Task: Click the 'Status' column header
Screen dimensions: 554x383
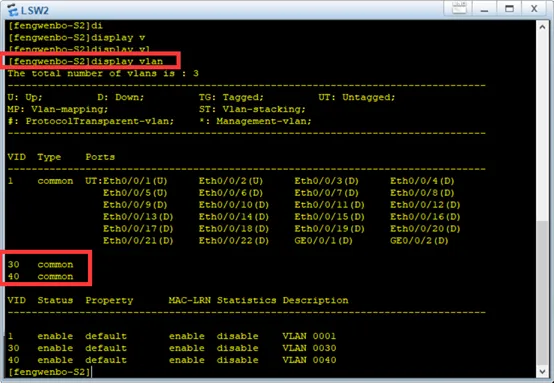Action: (55, 300)
